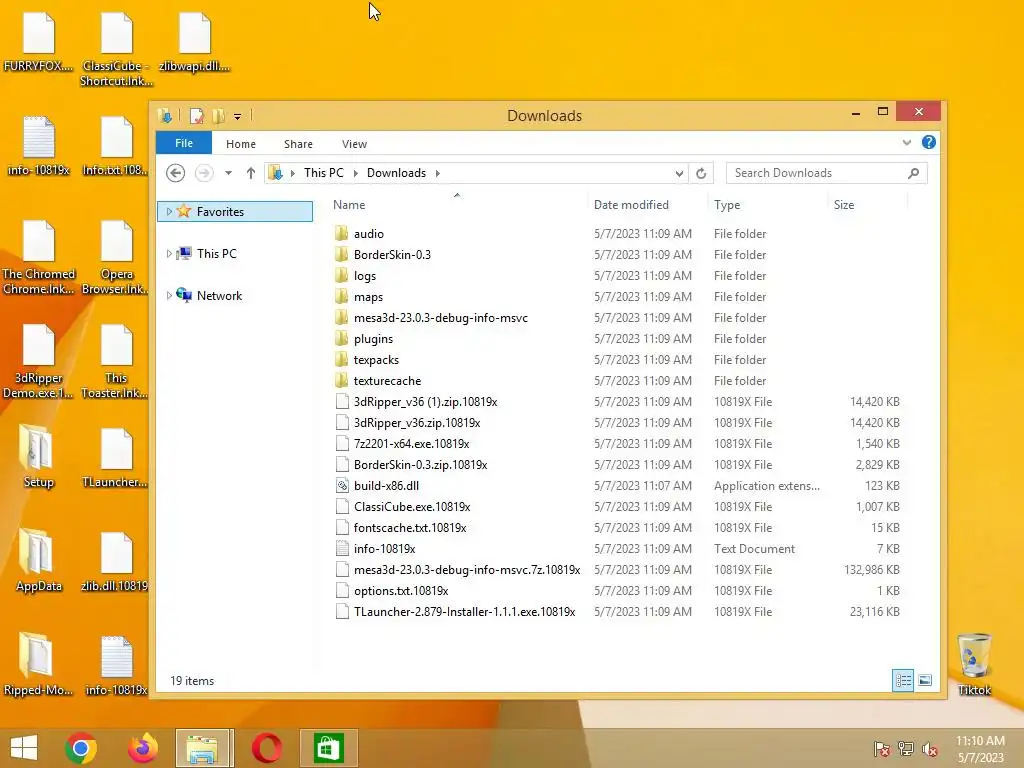
Task: Click arrow after This PC in address path
Action: [356, 173]
